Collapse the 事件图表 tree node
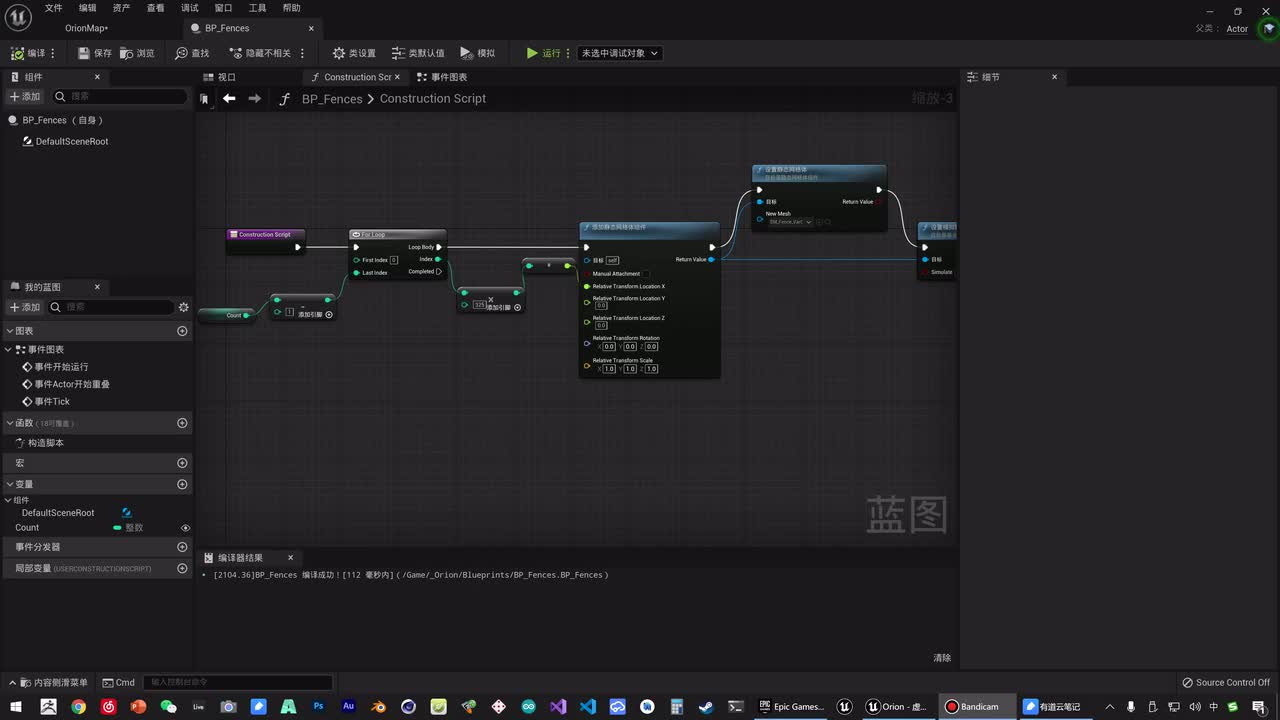The height and width of the screenshot is (720, 1280). click(10, 350)
